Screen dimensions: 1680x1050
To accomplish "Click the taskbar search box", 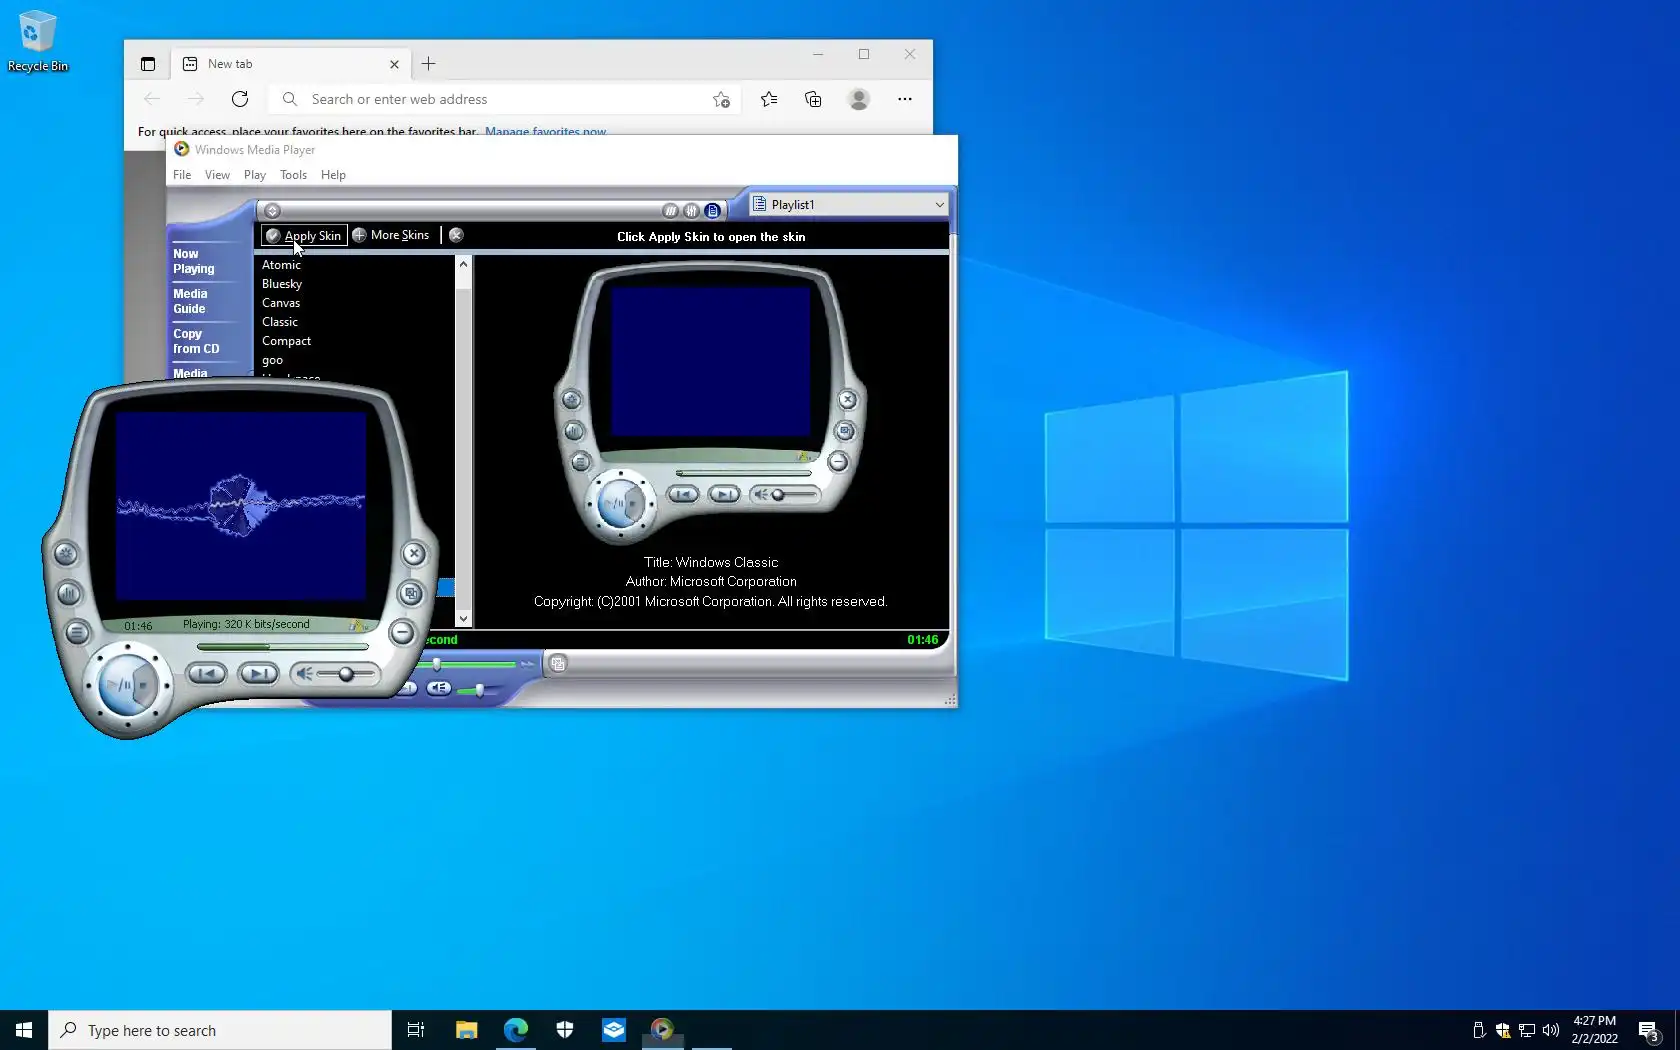I will (220, 1030).
